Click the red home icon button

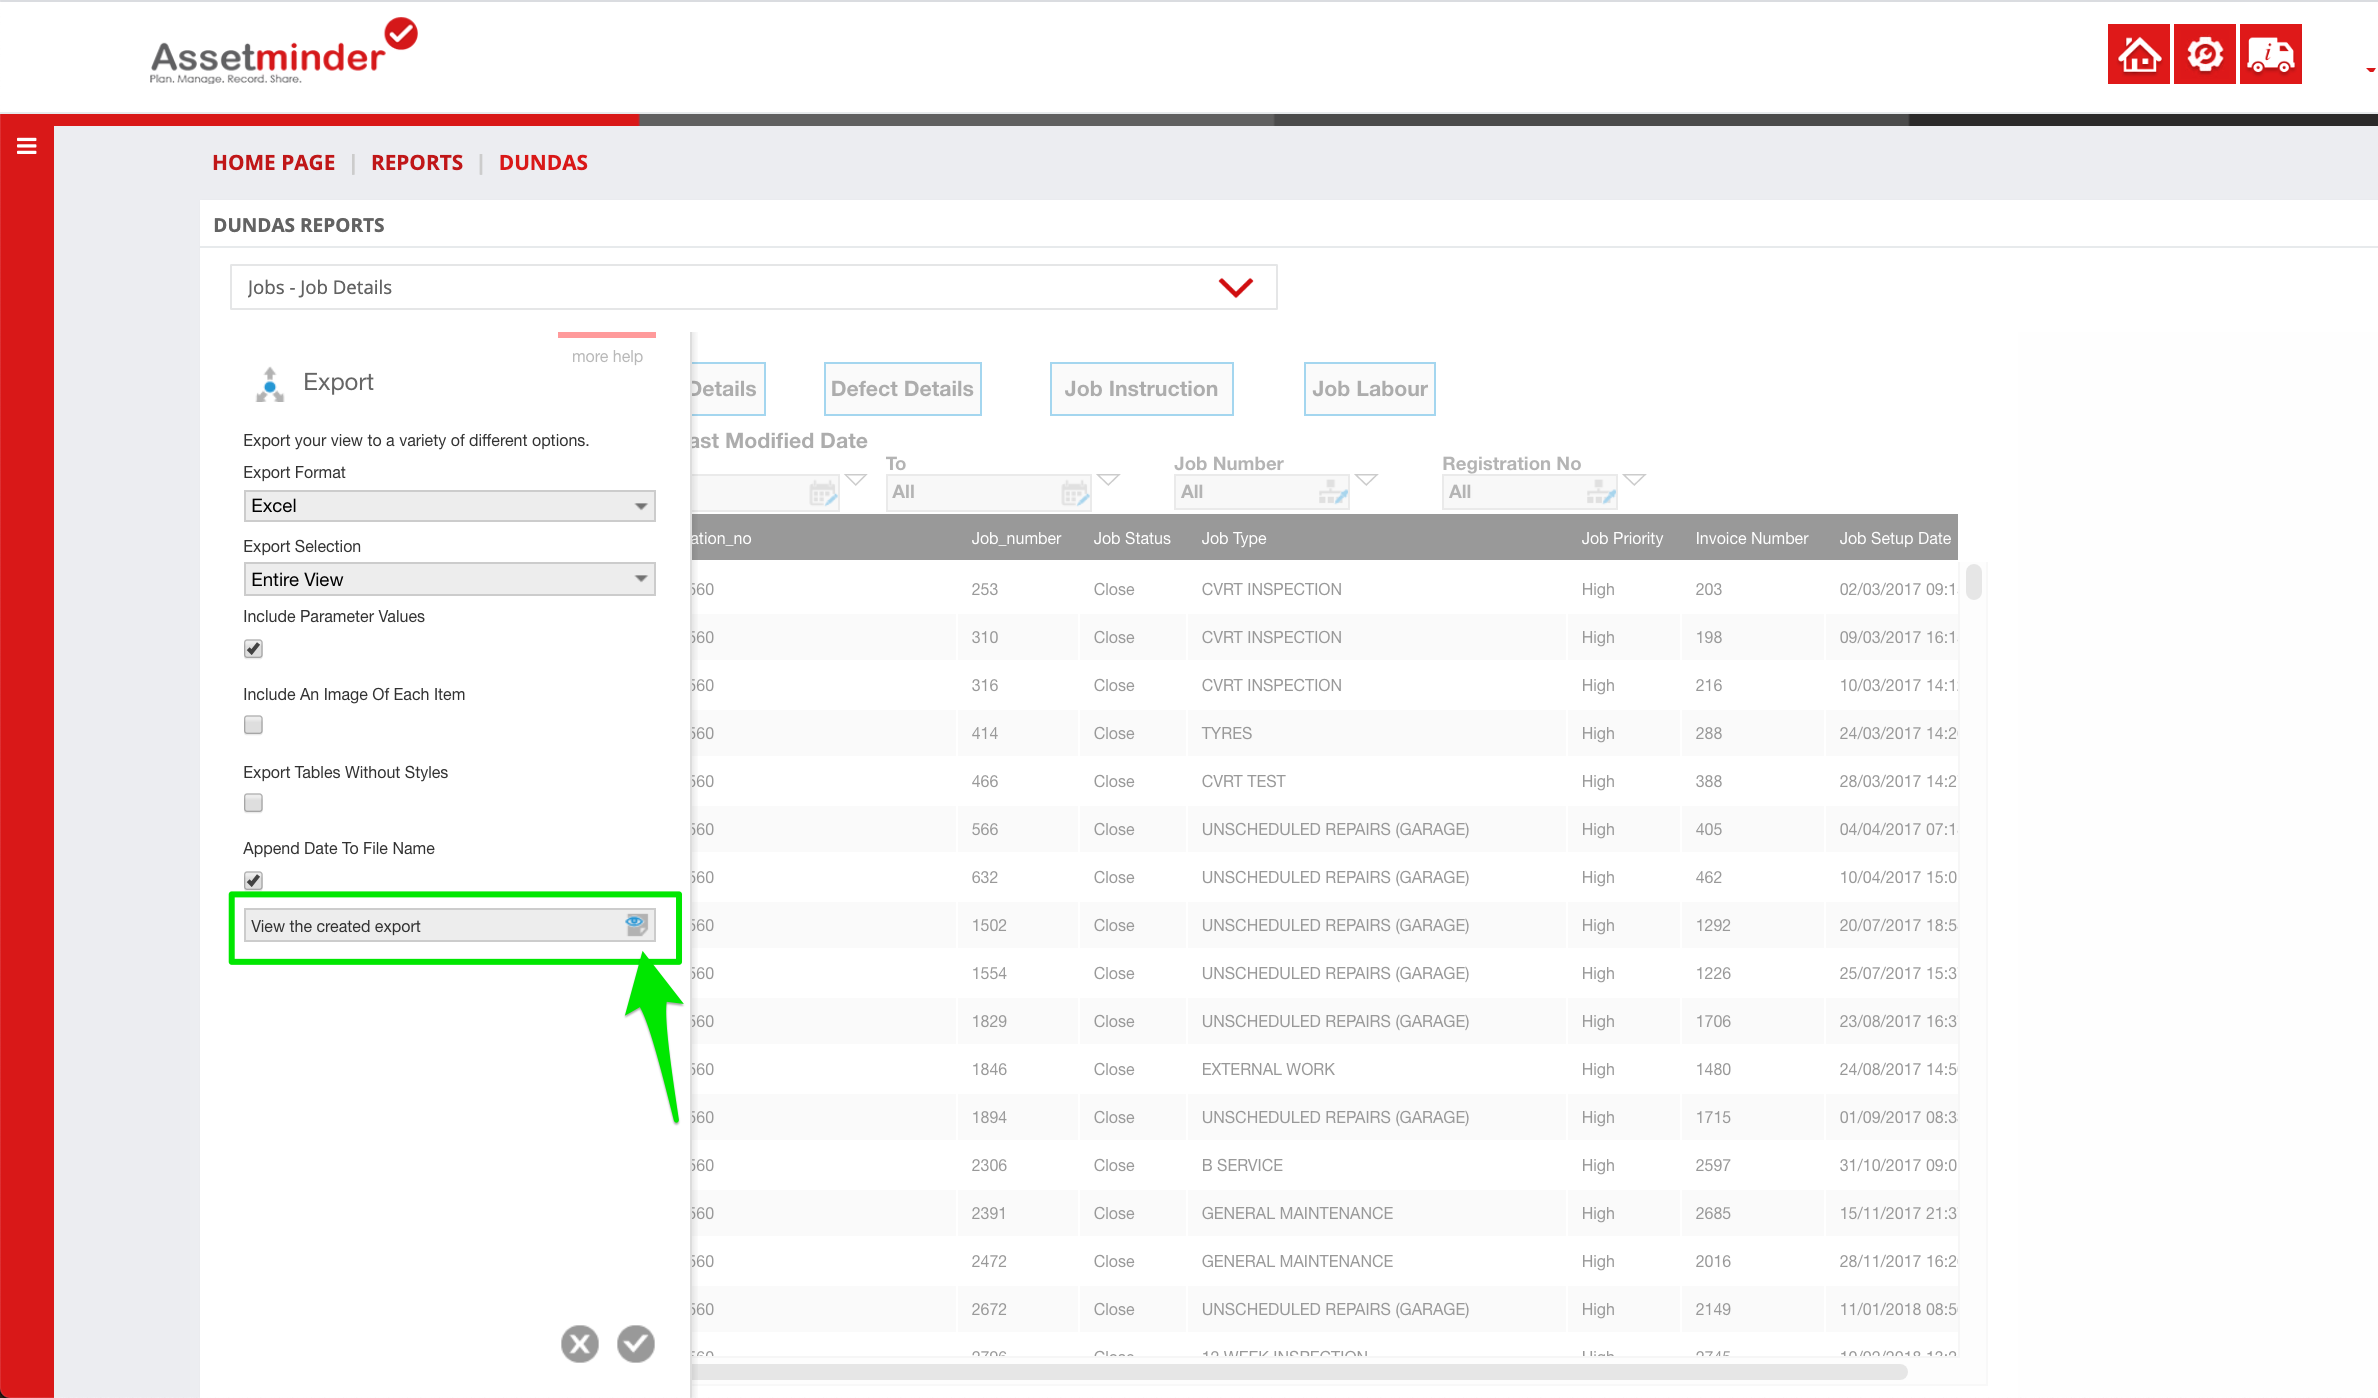[x=2138, y=55]
